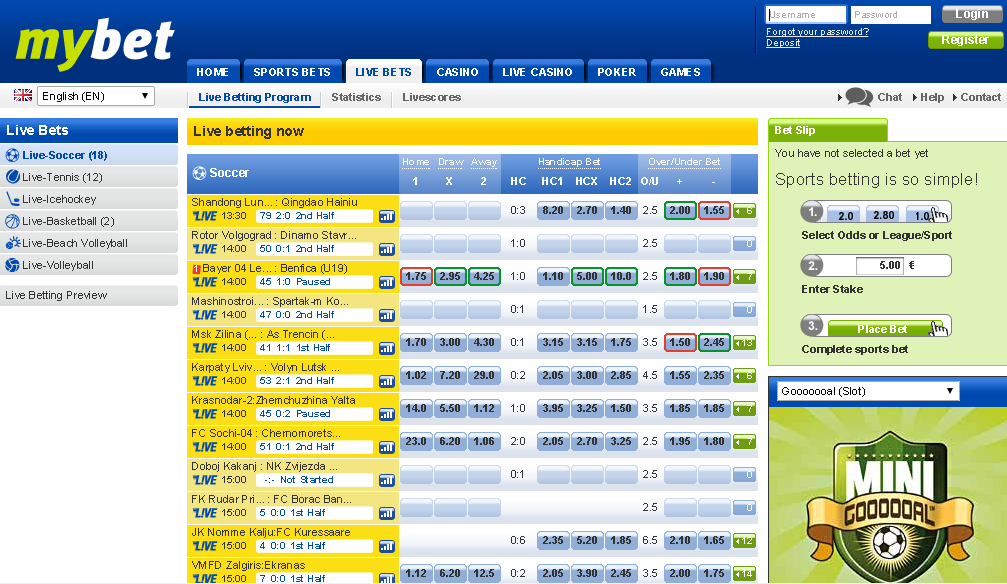Click the Username input field
The height and width of the screenshot is (584, 1007).
click(805, 15)
